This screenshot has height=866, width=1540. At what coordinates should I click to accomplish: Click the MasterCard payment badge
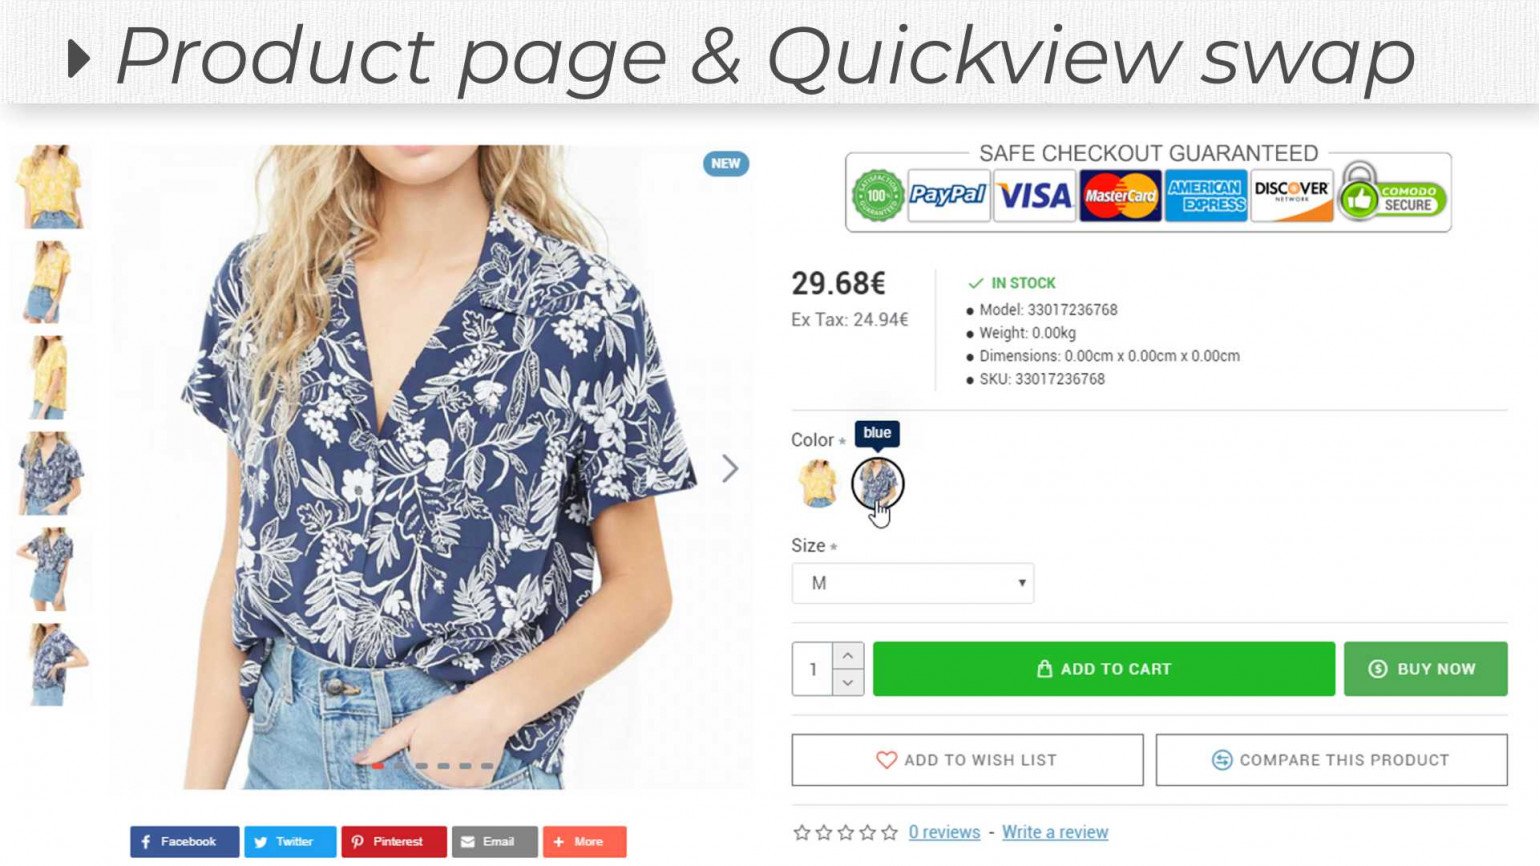click(1120, 195)
